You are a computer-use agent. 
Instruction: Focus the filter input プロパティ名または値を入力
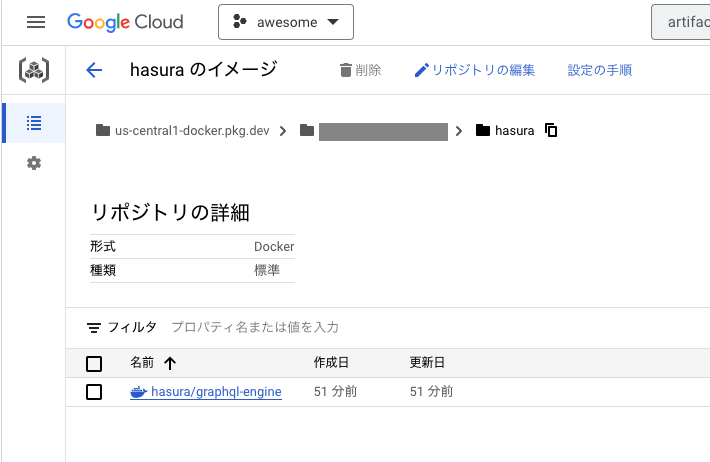(255, 327)
